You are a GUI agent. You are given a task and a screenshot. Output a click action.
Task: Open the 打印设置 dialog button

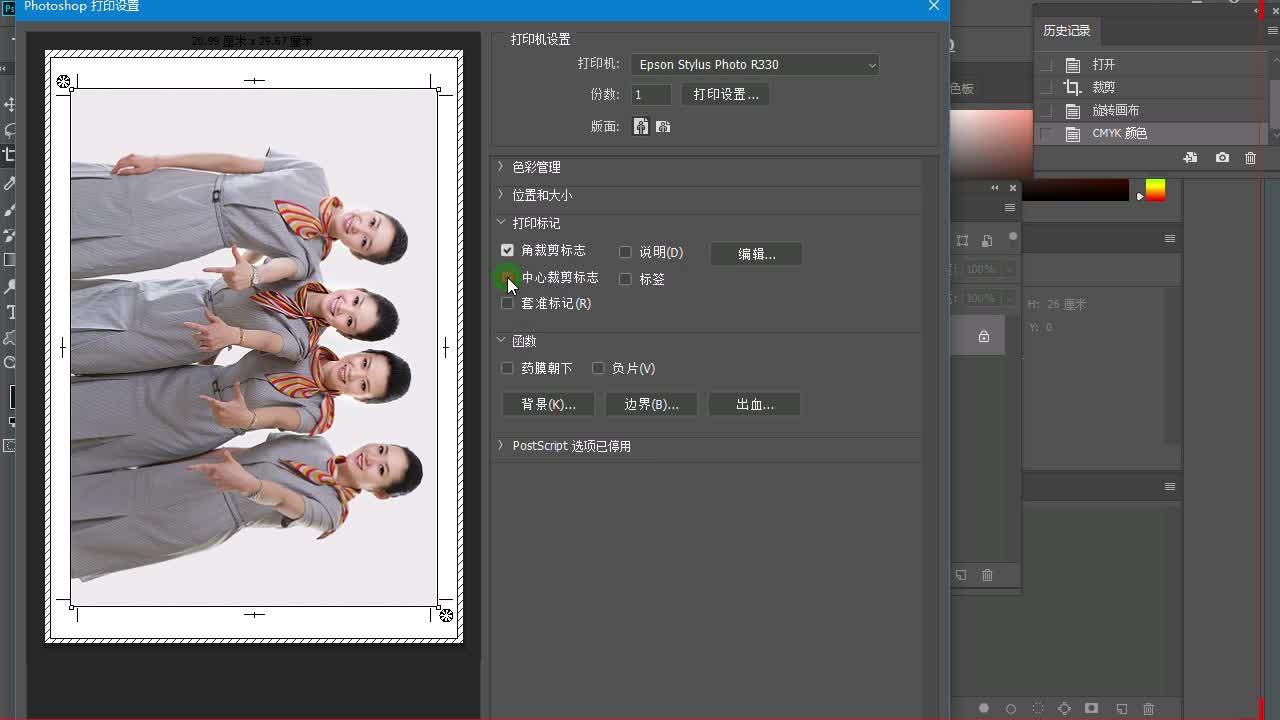(x=724, y=94)
